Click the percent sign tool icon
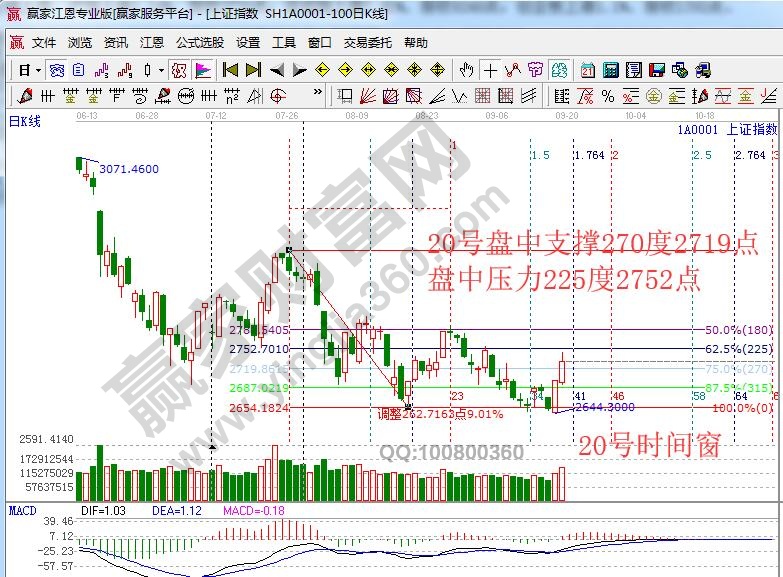This screenshot has height=577, width=783. pyautogui.click(x=608, y=96)
